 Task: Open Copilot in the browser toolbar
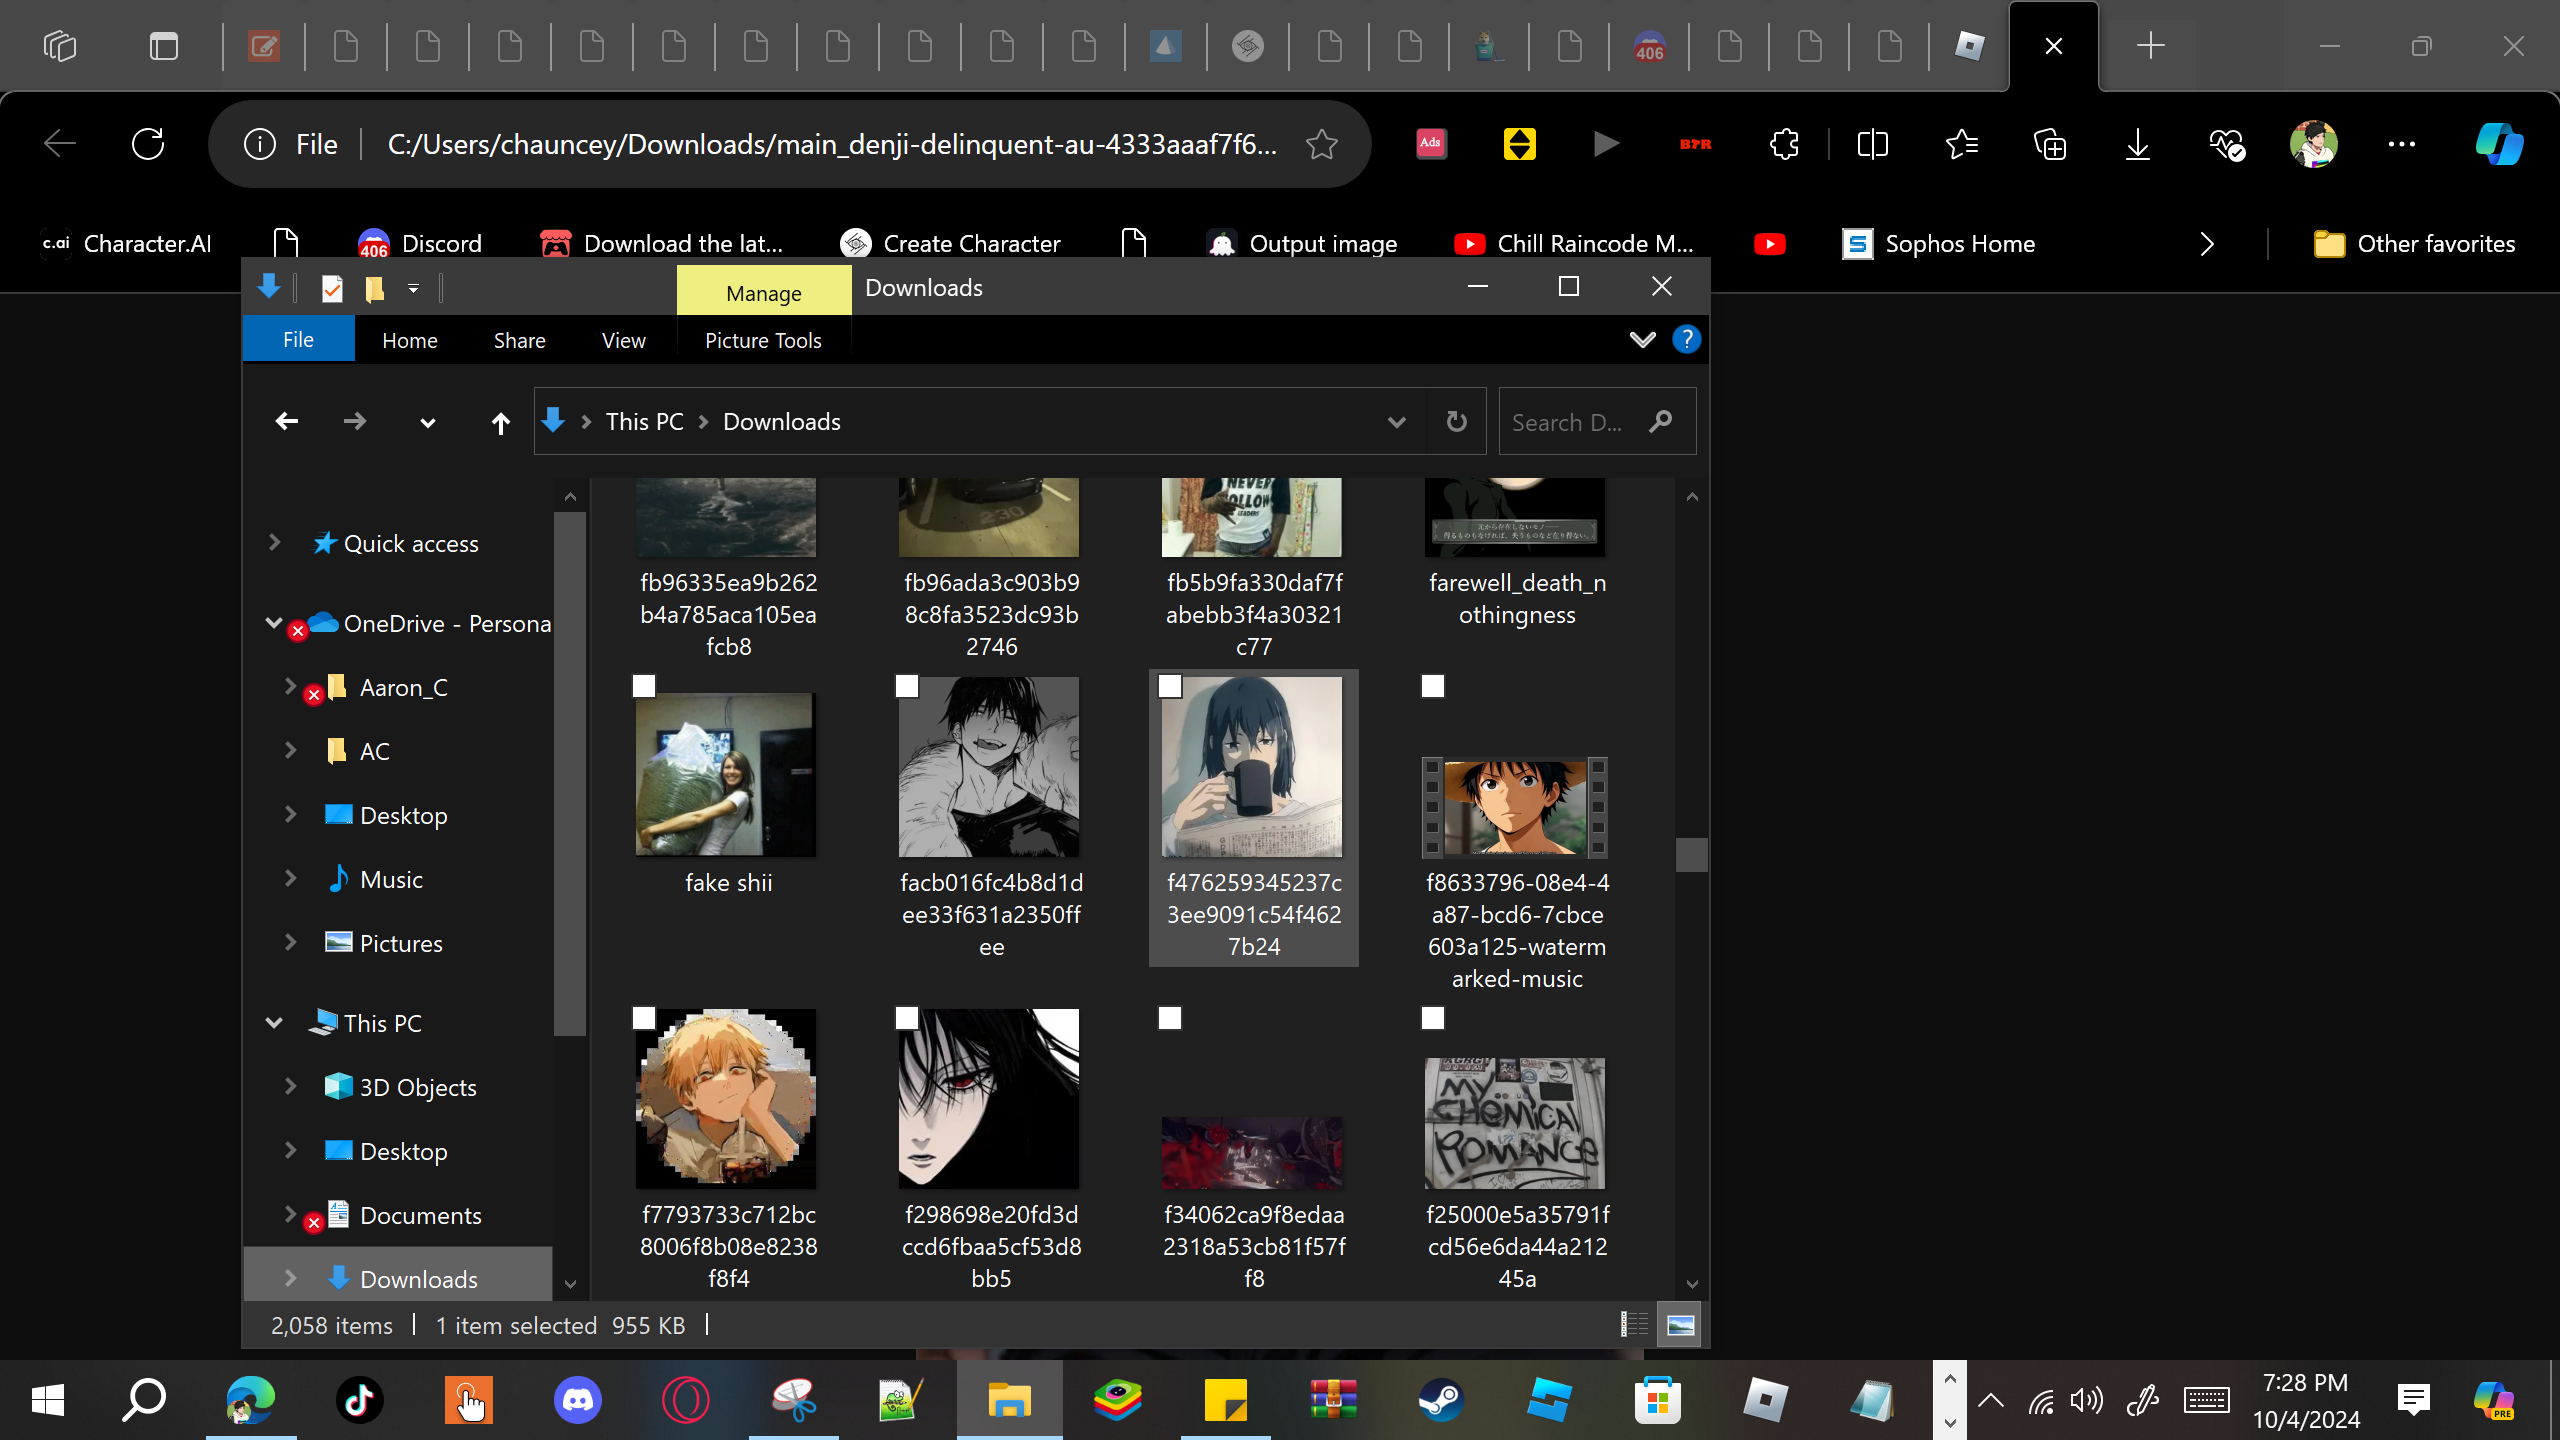tap(2500, 144)
